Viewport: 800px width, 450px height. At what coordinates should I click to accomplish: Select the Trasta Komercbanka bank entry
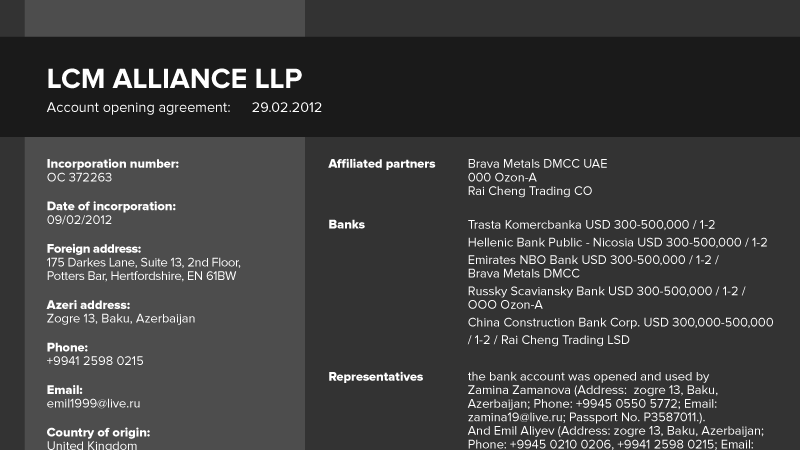[x=591, y=225]
